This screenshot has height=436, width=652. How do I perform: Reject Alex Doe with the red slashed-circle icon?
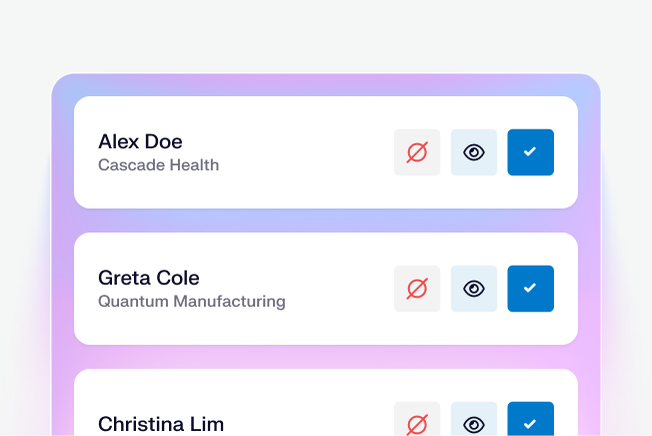click(x=417, y=152)
